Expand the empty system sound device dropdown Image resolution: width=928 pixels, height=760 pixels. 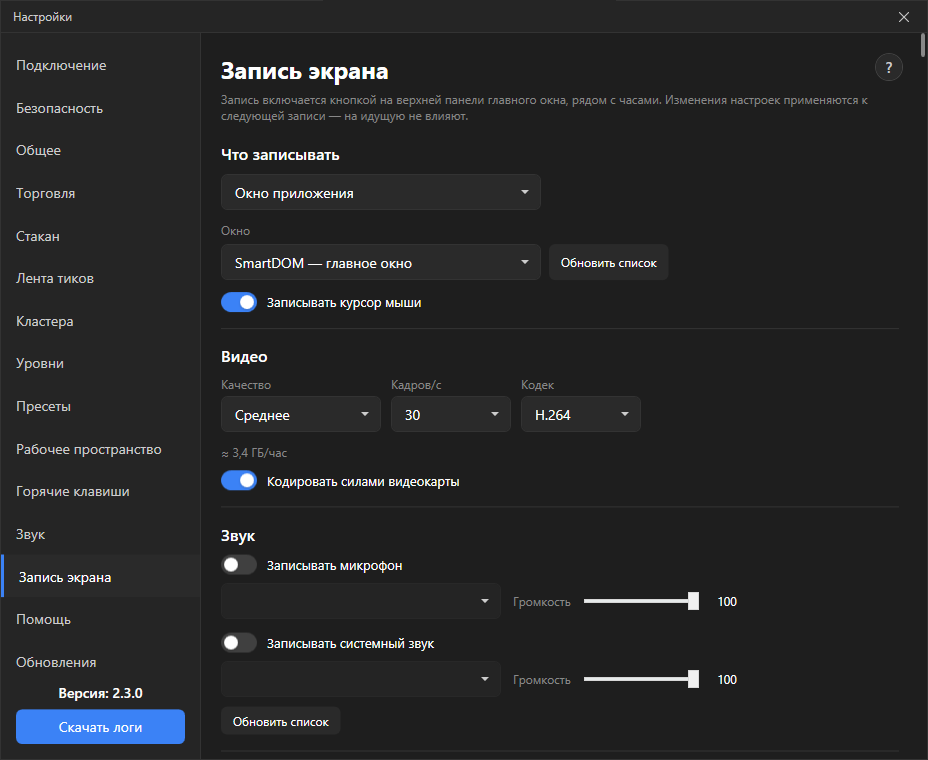coord(360,680)
